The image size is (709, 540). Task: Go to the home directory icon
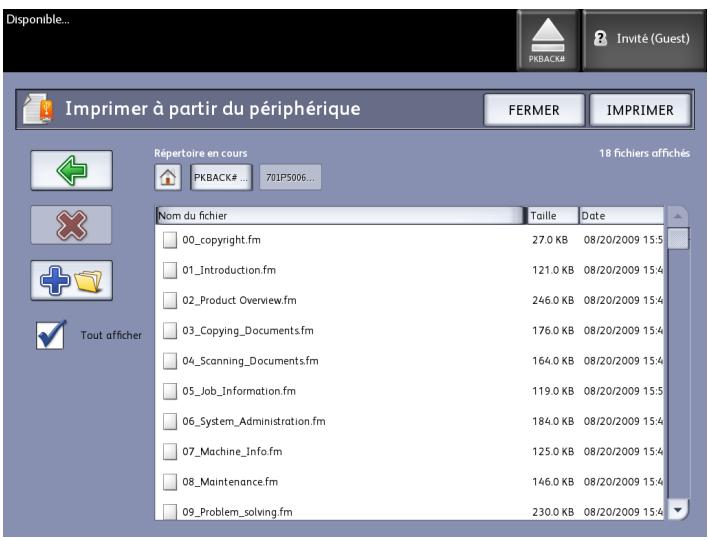168,177
